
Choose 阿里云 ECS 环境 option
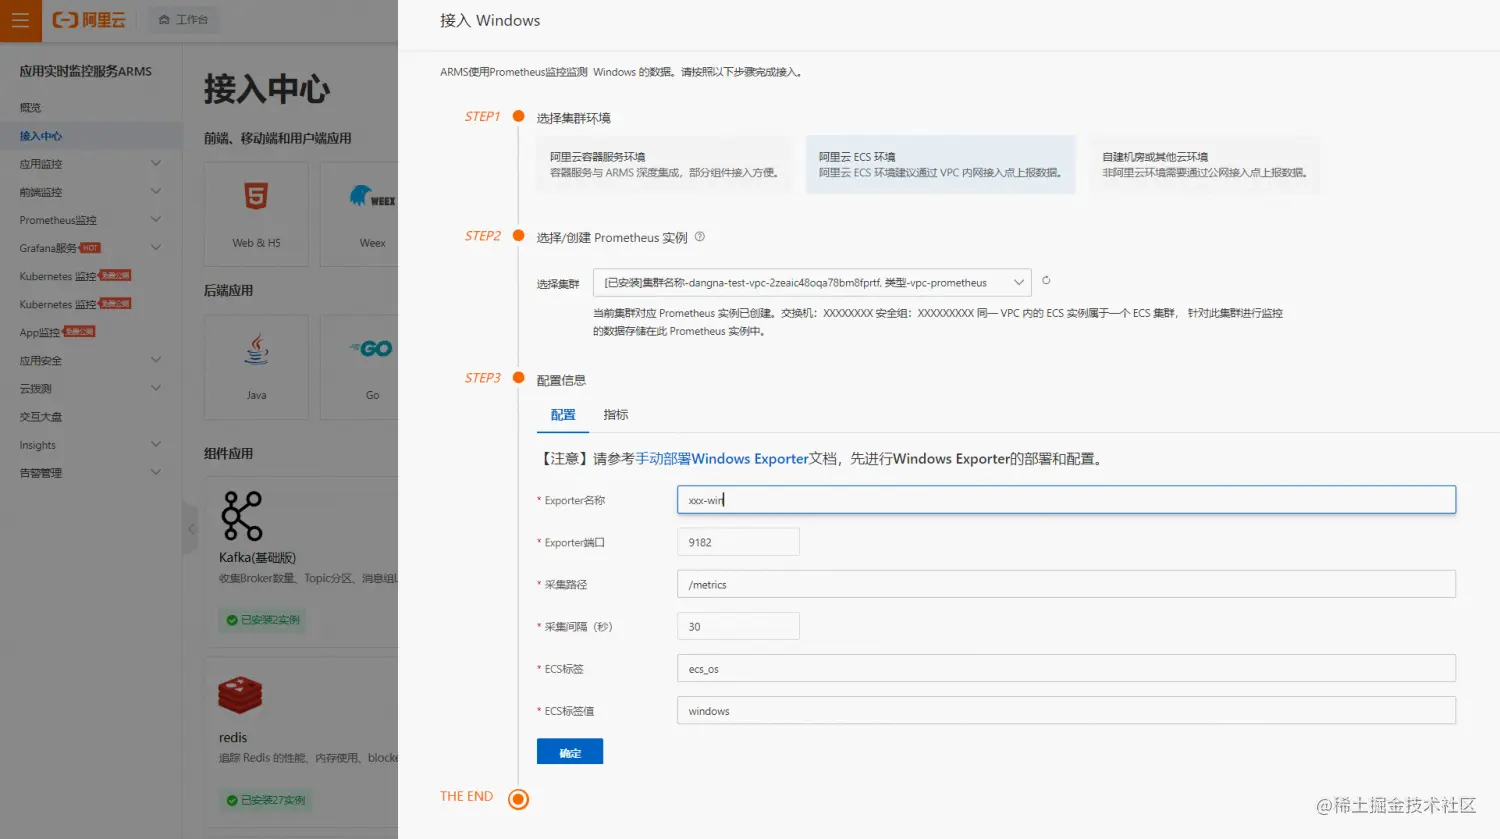[940, 165]
